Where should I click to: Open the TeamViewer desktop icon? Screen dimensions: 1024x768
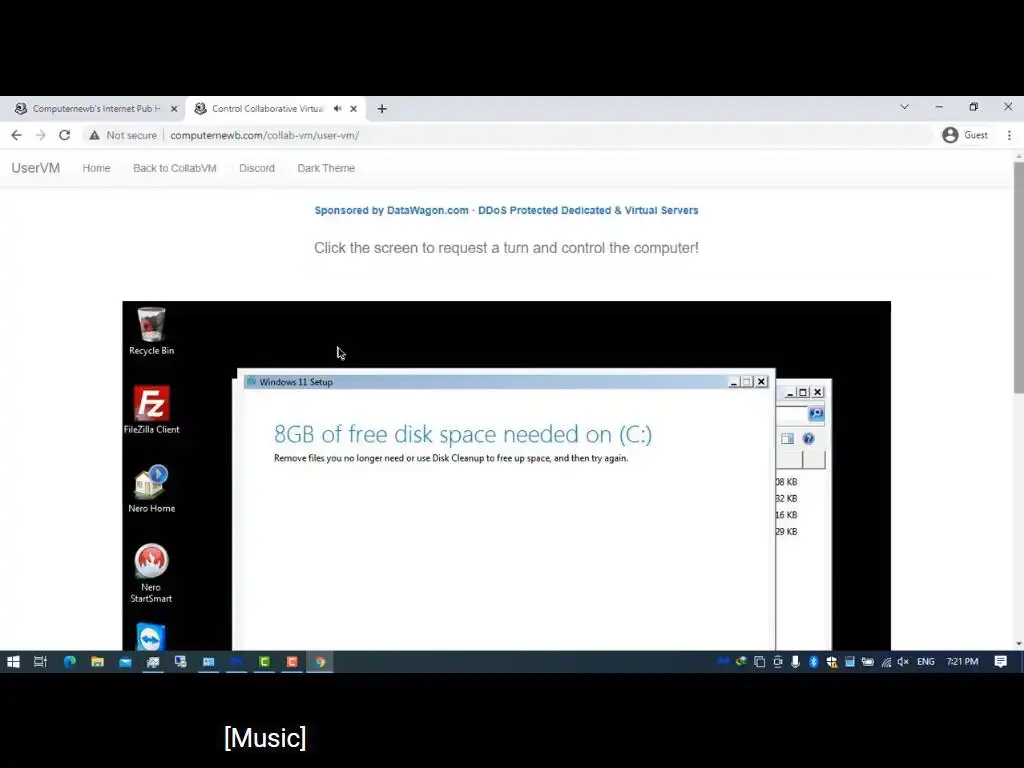click(x=151, y=637)
